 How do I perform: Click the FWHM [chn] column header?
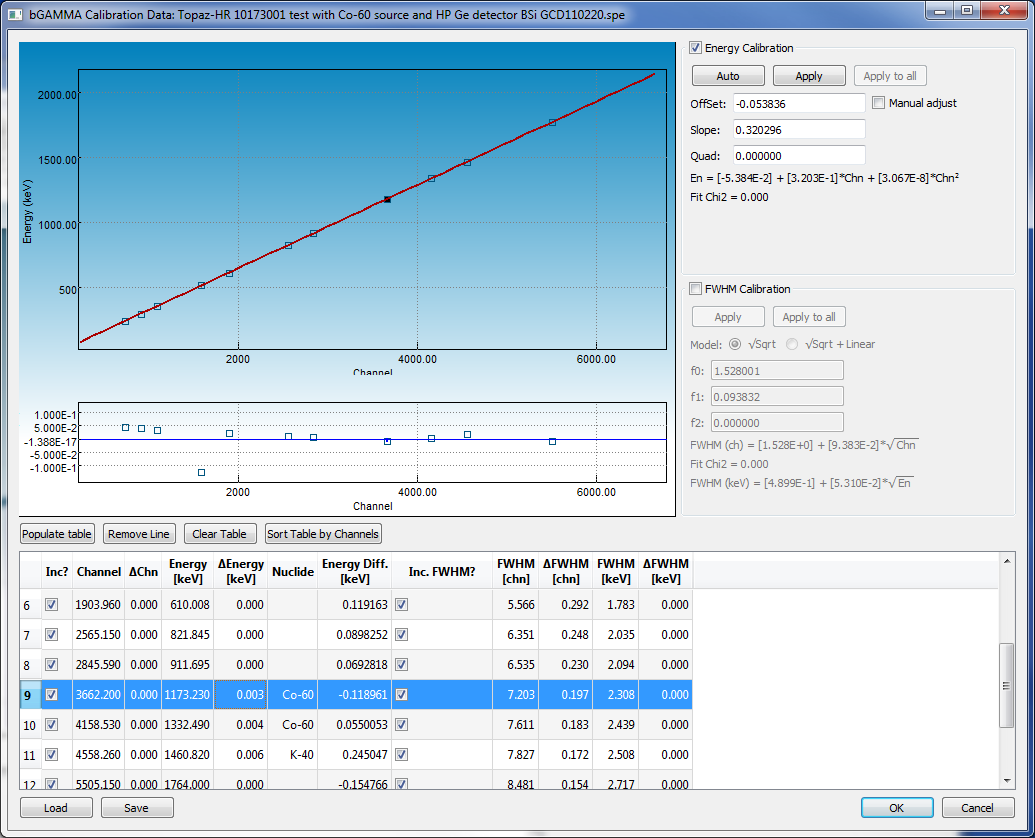click(516, 571)
